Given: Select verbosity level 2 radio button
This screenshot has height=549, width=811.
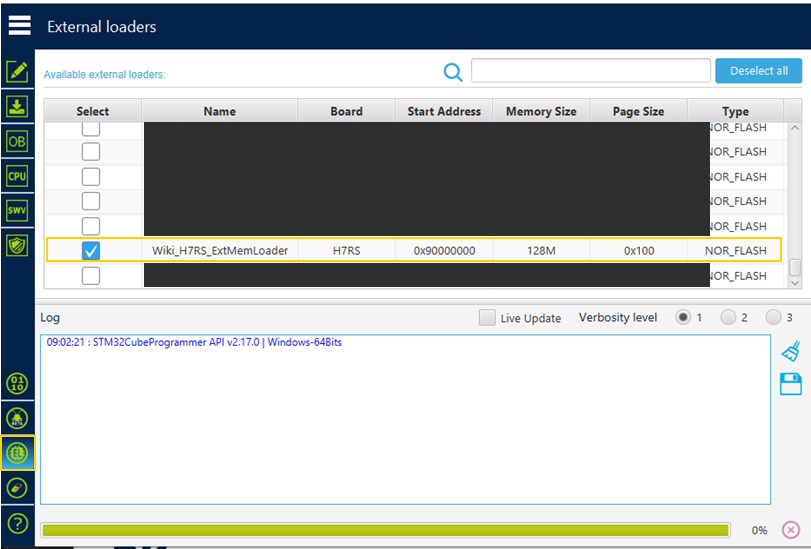Looking at the screenshot, I should click(728, 317).
